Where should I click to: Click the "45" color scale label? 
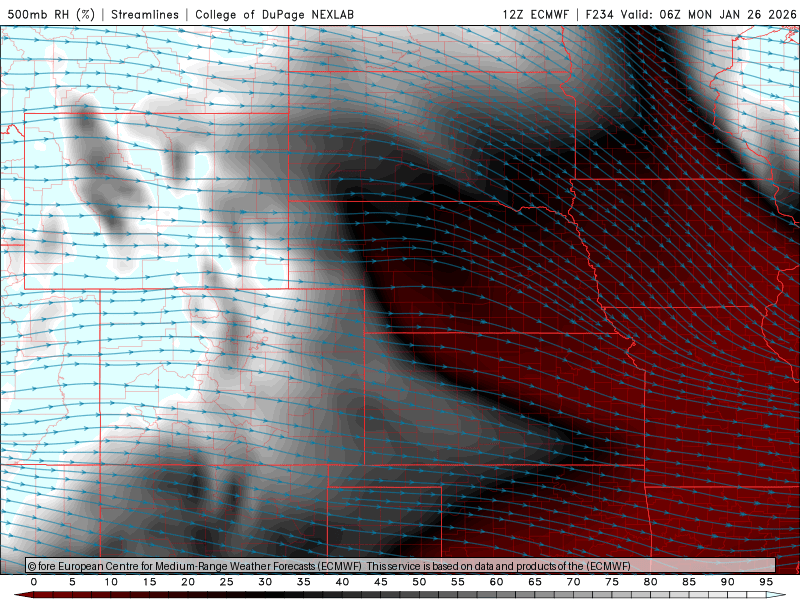381,582
